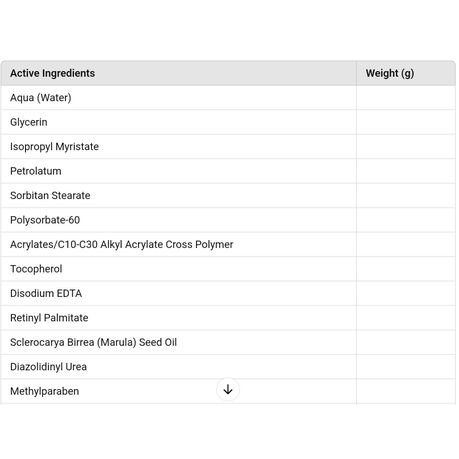The width and height of the screenshot is (459, 459).
Task: Click the Disodium EDTA cell
Action: pyautogui.click(x=179, y=293)
